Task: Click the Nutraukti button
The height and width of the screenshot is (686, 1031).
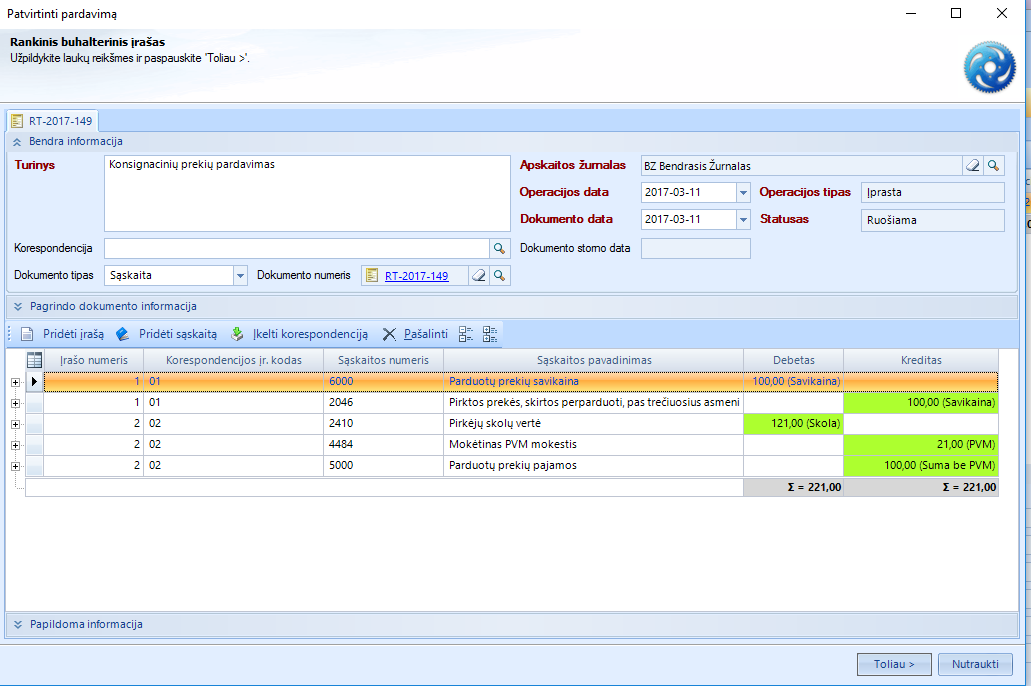Action: pos(975,664)
